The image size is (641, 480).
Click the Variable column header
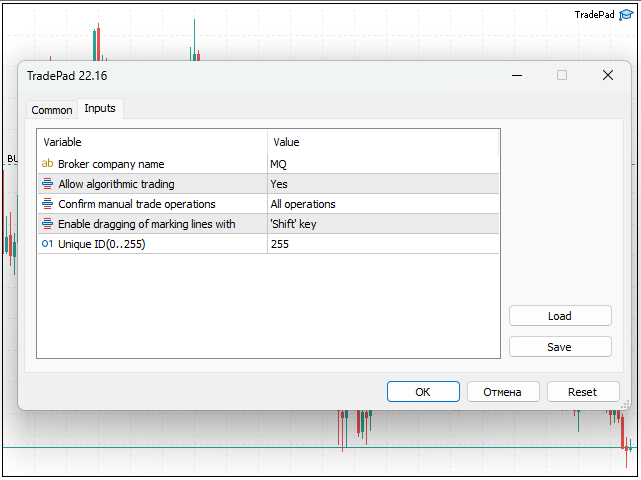152,142
